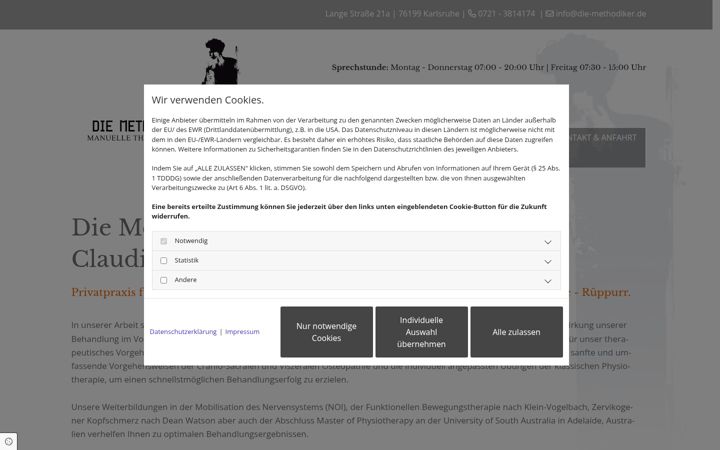Click the info@die-methodiker.de email address
Image resolution: width=720 pixels, height=450 pixels.
[601, 14]
